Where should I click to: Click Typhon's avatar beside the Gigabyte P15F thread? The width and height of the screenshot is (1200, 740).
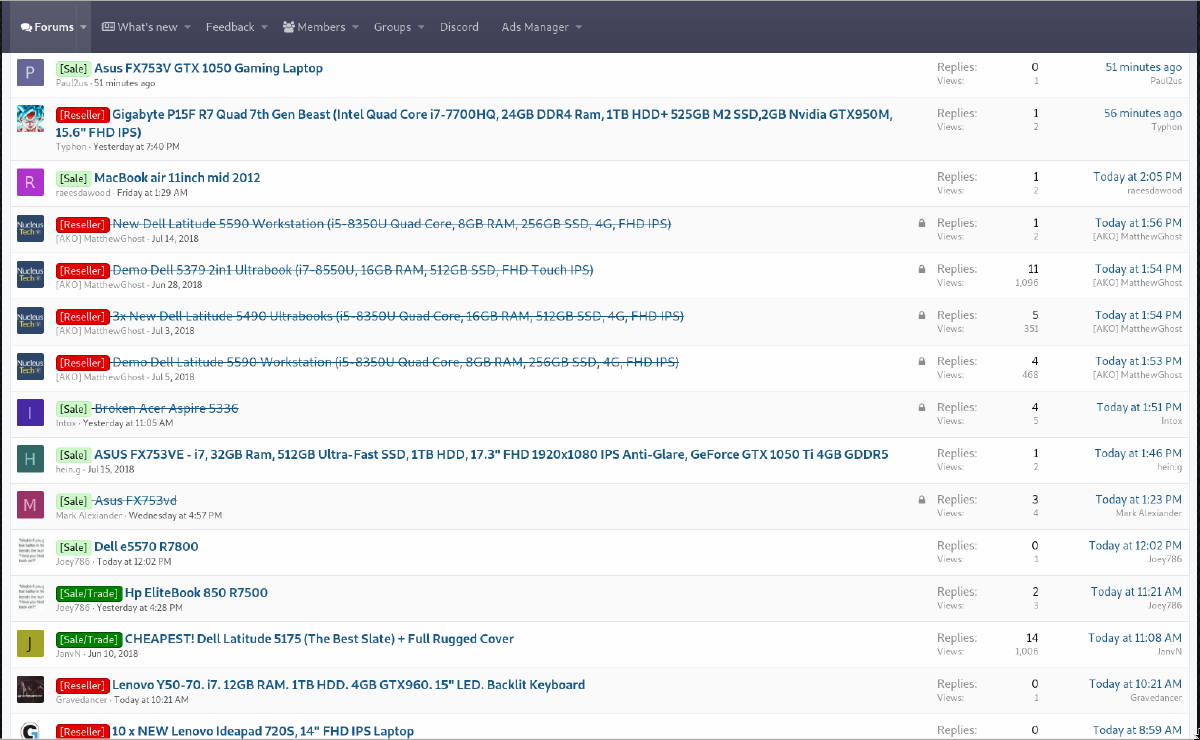[30, 119]
